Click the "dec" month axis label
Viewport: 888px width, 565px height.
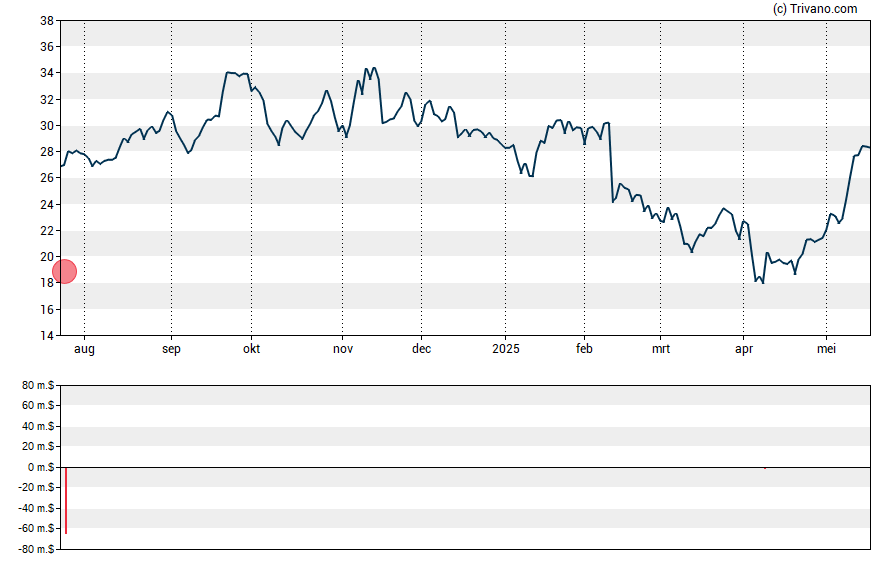(x=421, y=349)
